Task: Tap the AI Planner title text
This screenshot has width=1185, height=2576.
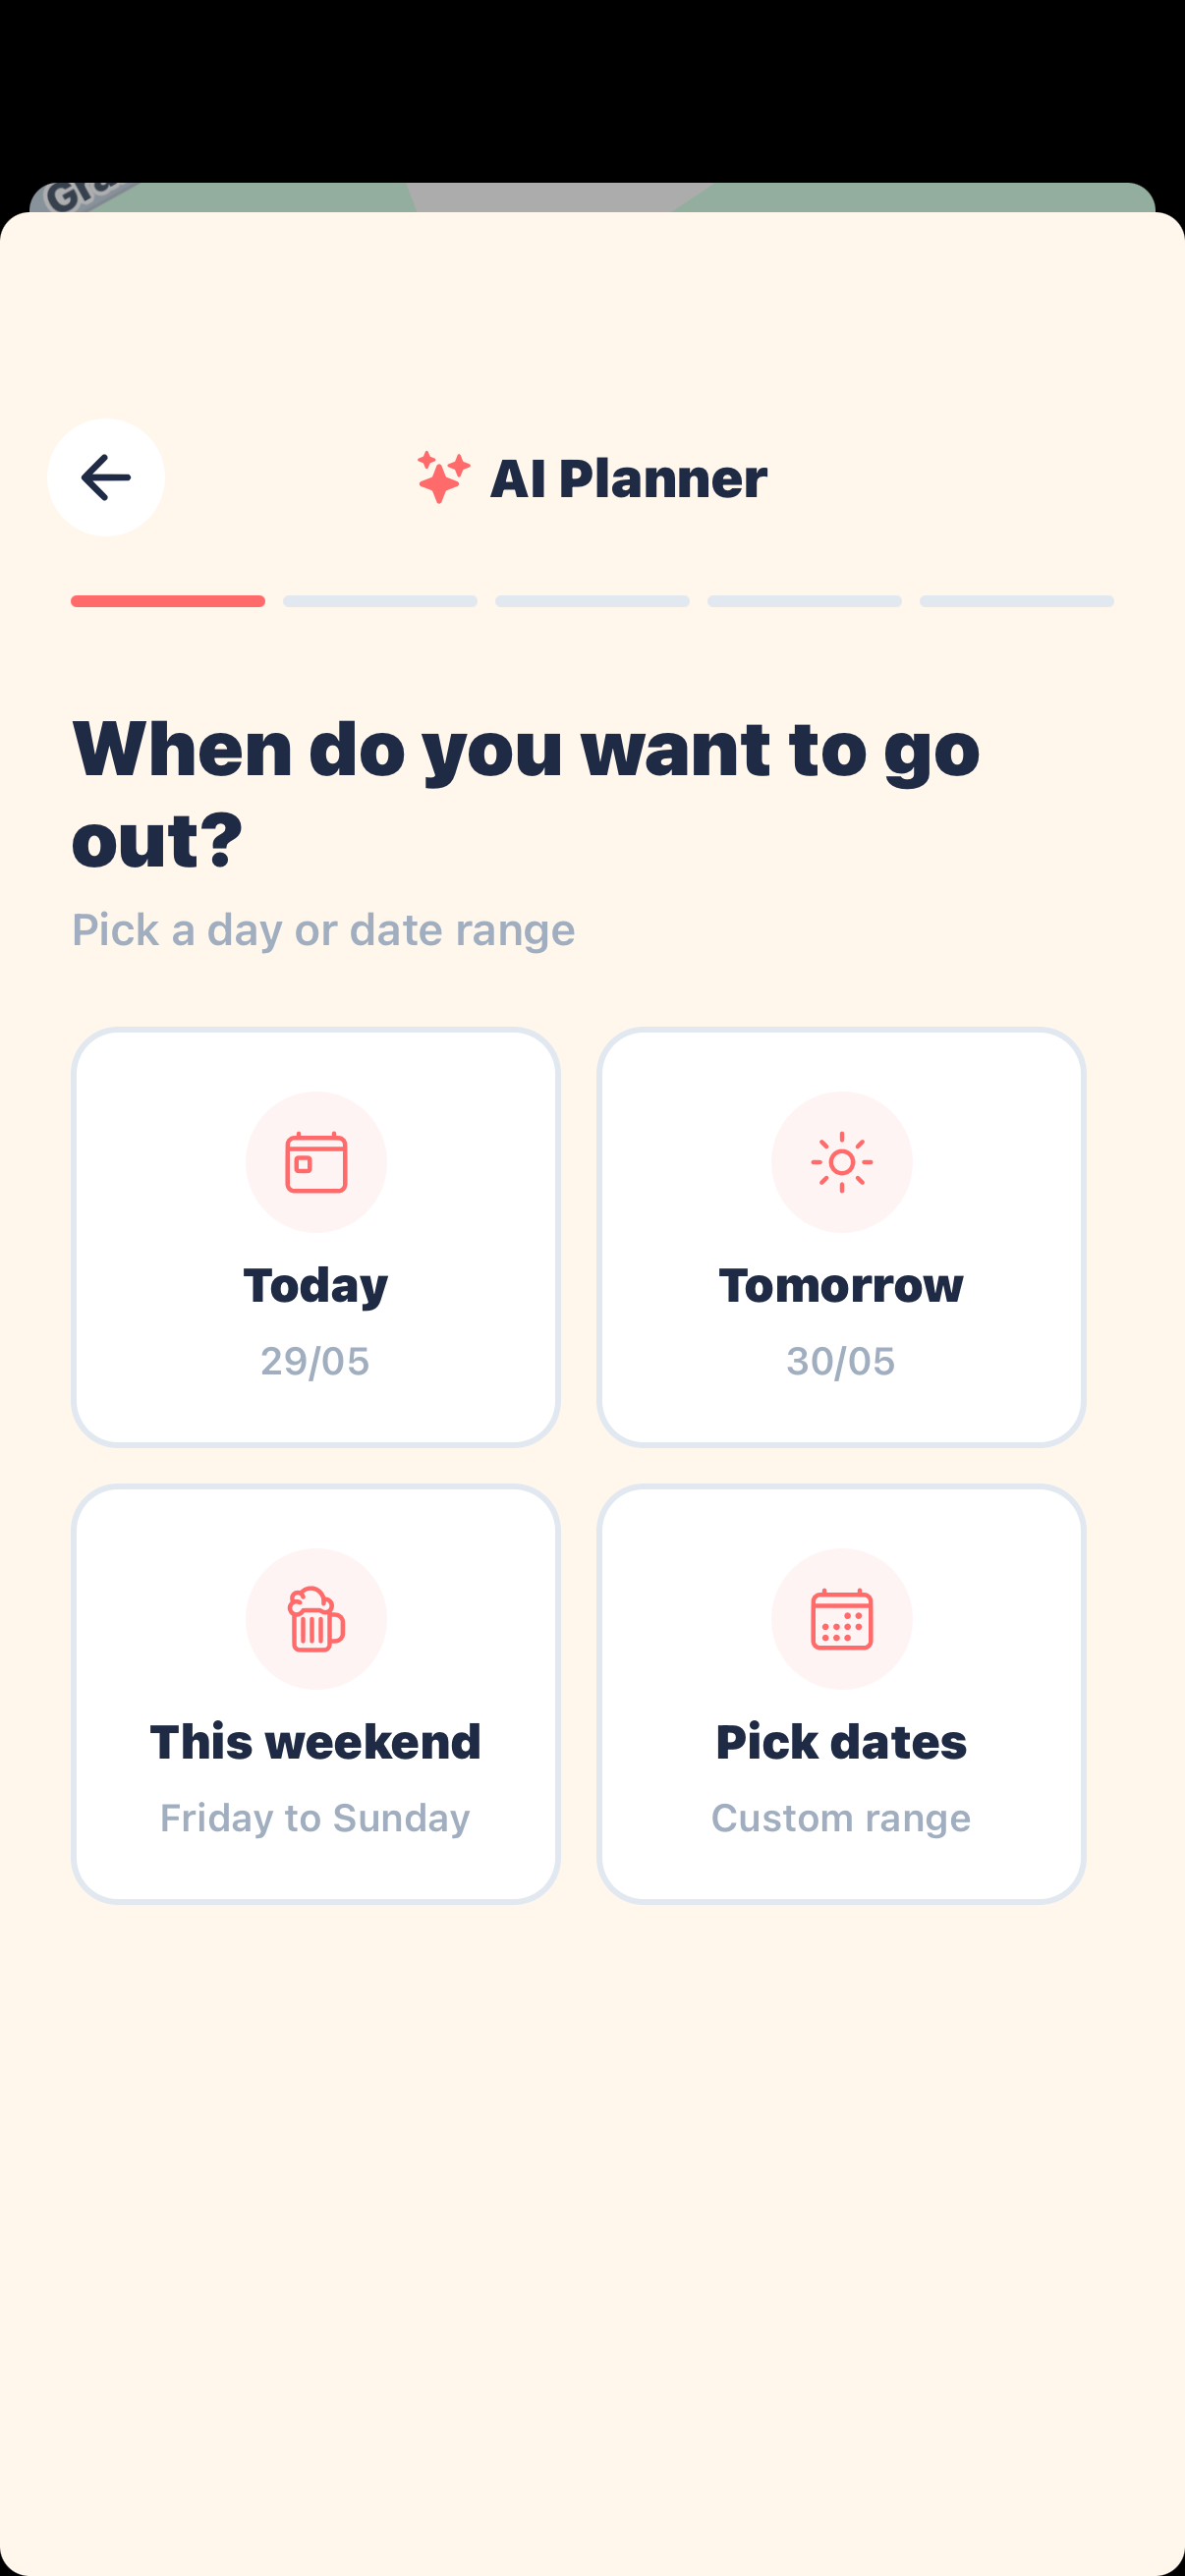Action: point(629,478)
